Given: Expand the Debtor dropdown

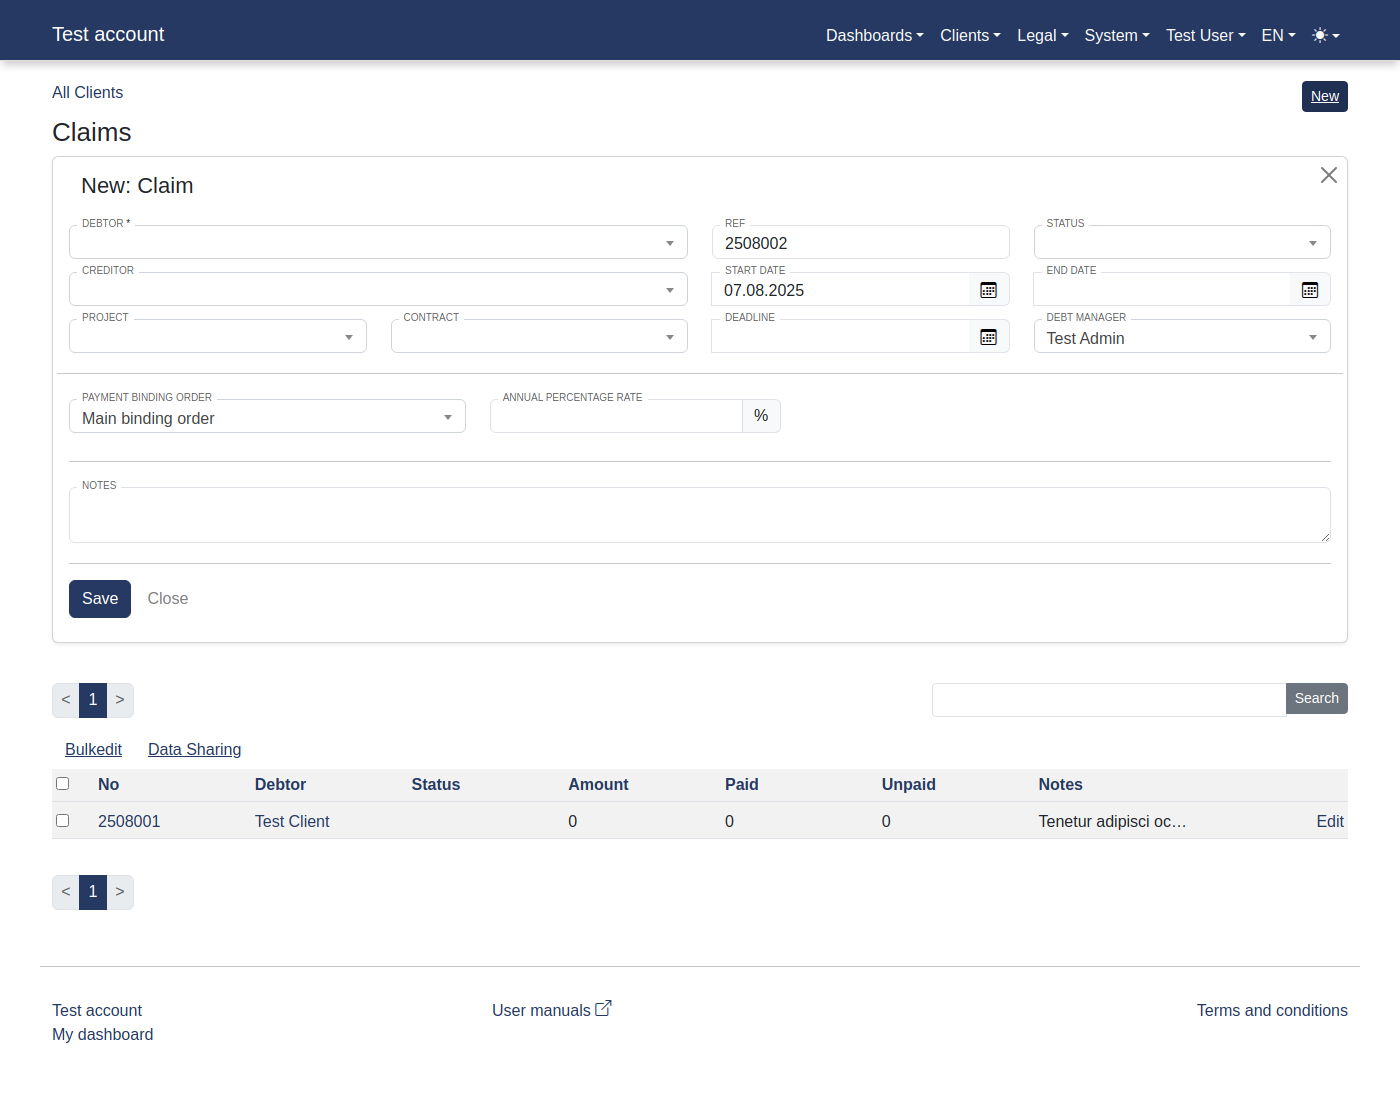Looking at the screenshot, I should point(378,243).
